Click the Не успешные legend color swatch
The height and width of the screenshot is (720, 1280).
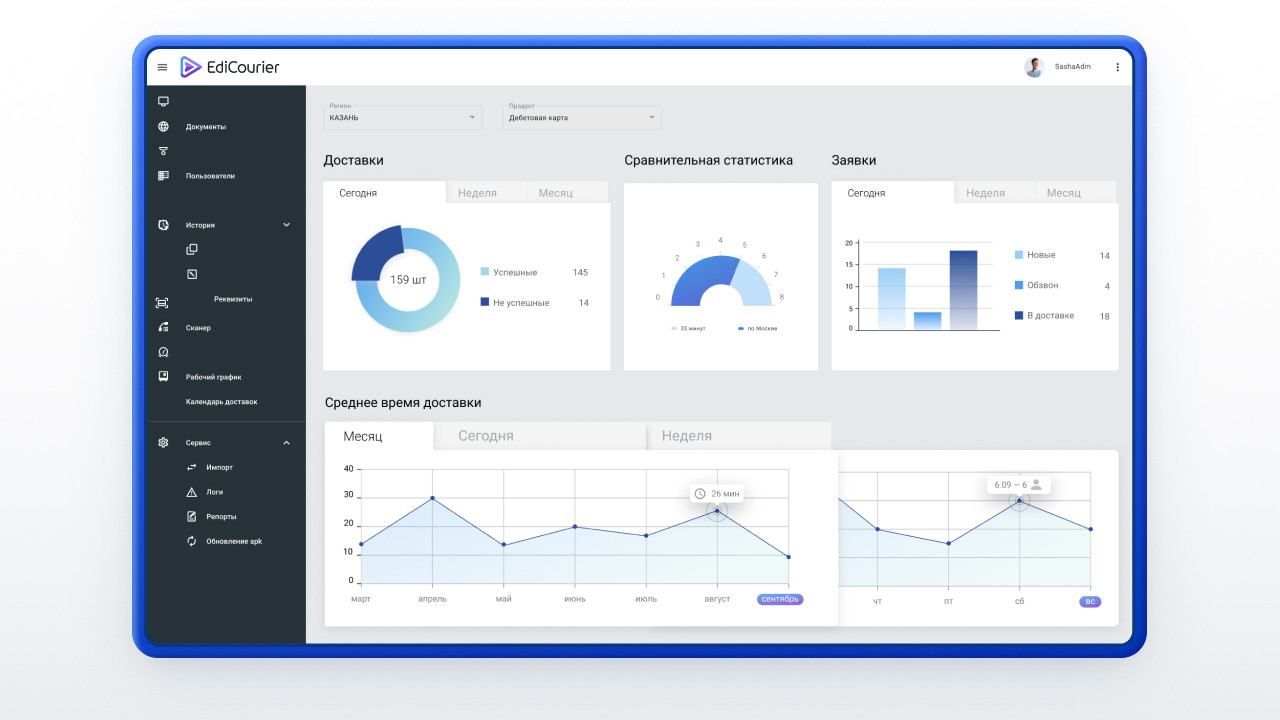click(485, 301)
